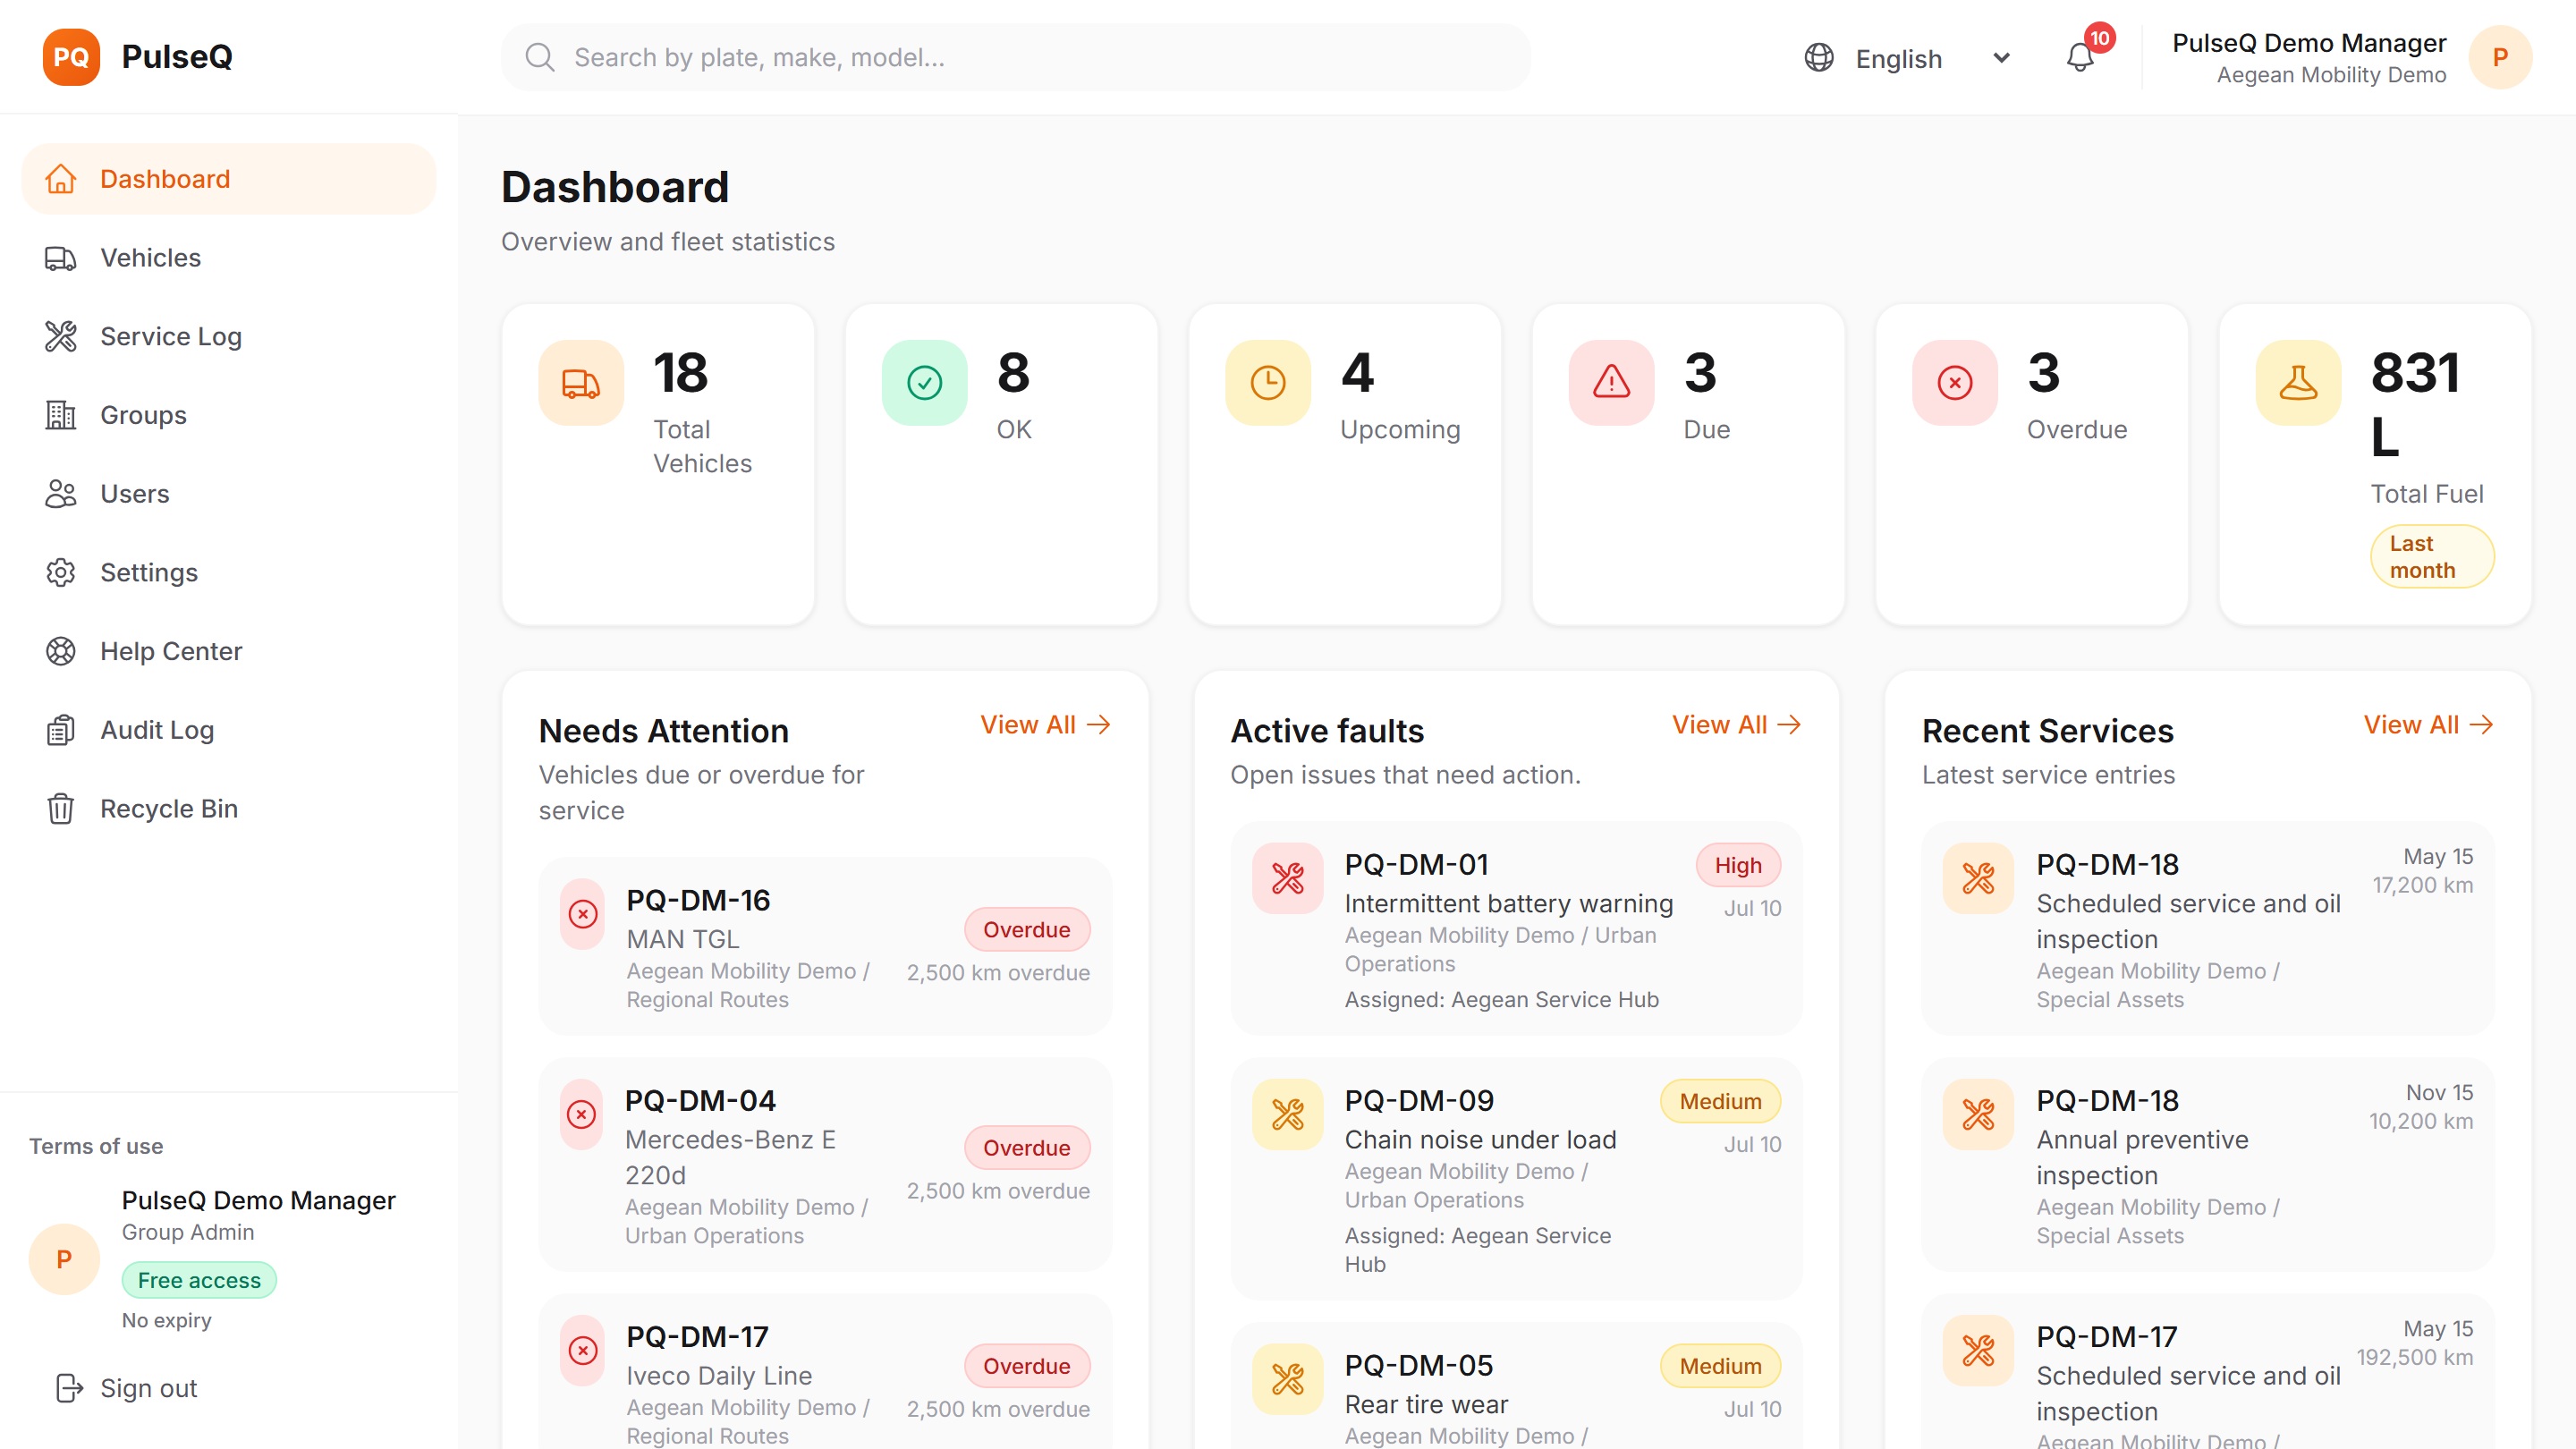Open the Dashboard menu item

click(x=229, y=179)
